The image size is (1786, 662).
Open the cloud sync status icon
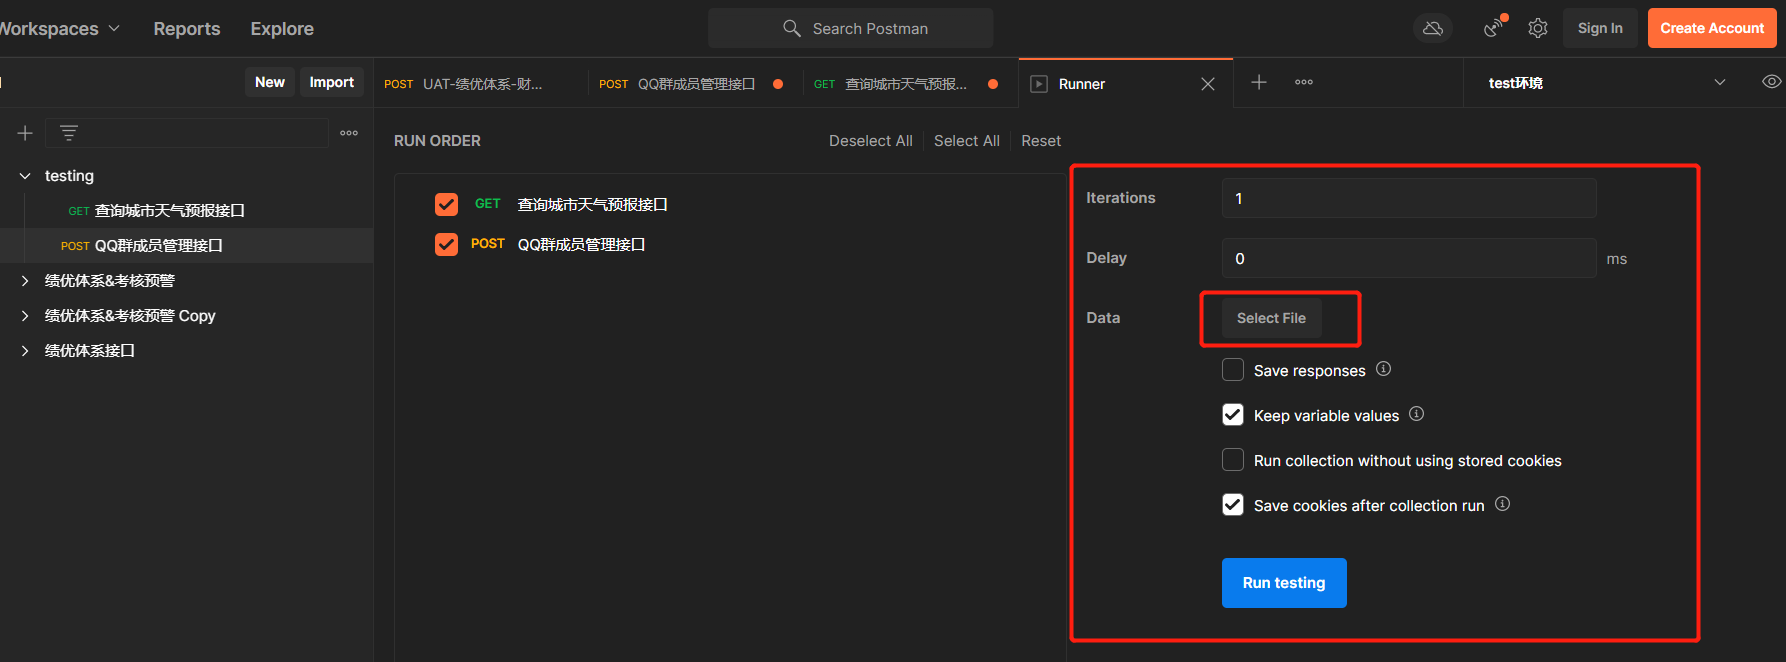coord(1432,28)
